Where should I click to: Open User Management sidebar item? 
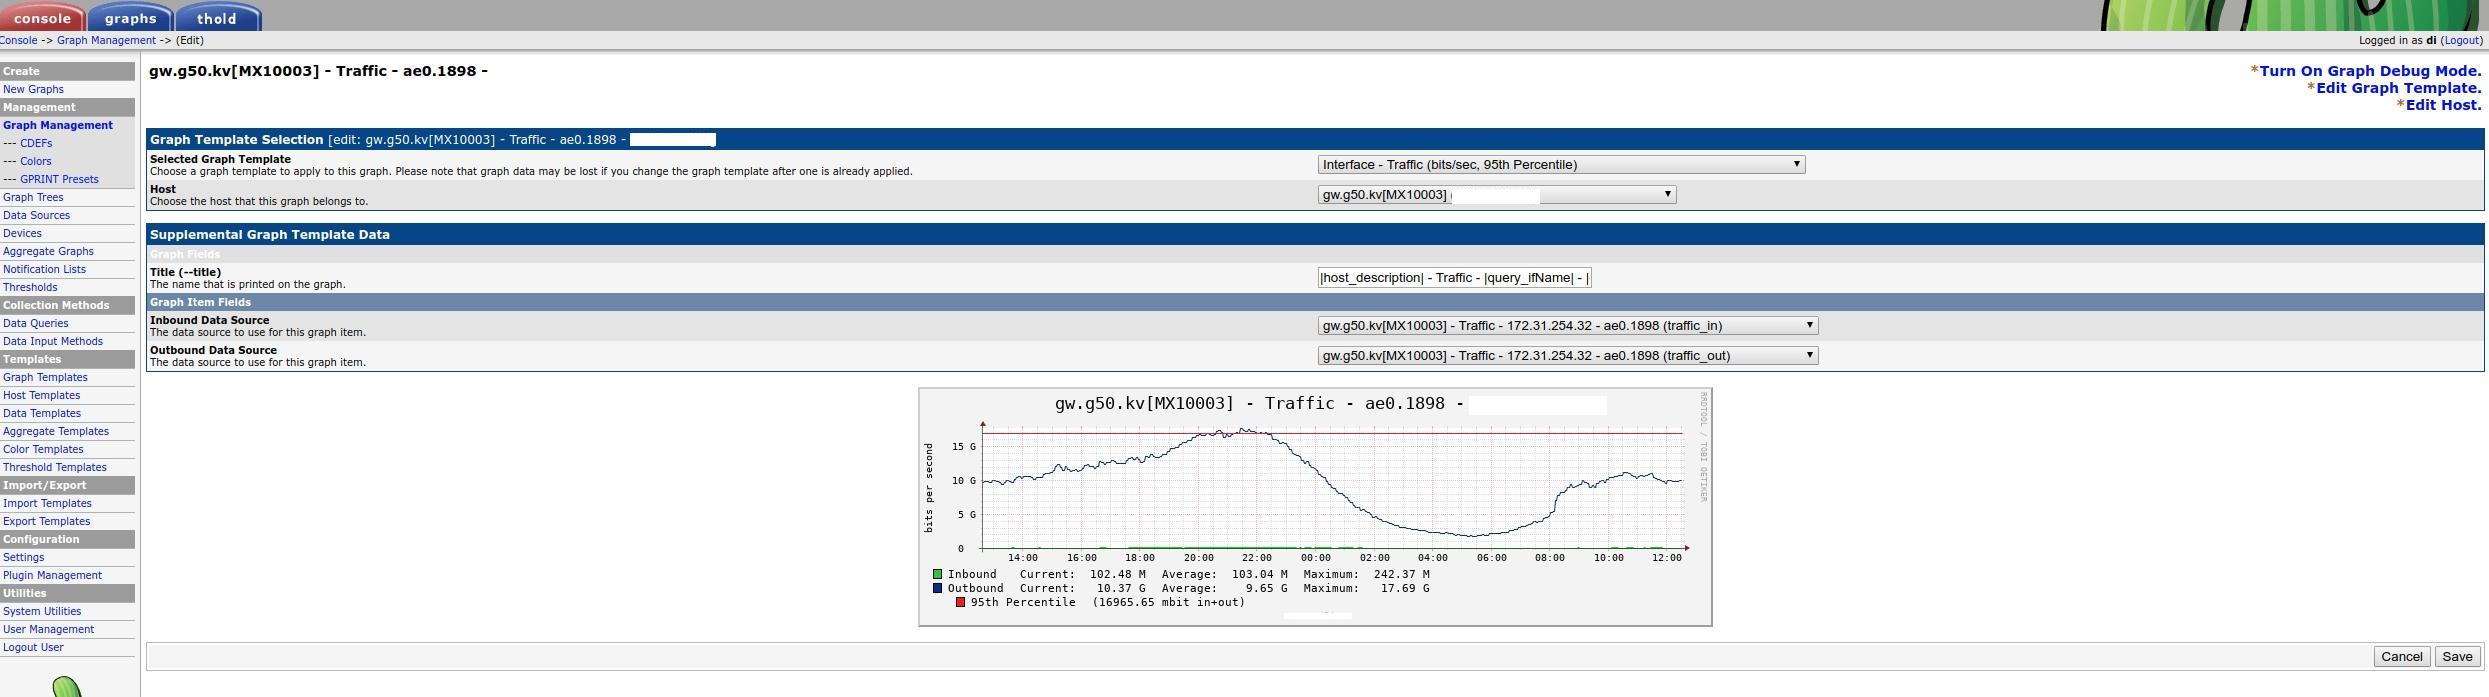pyautogui.click(x=48, y=629)
